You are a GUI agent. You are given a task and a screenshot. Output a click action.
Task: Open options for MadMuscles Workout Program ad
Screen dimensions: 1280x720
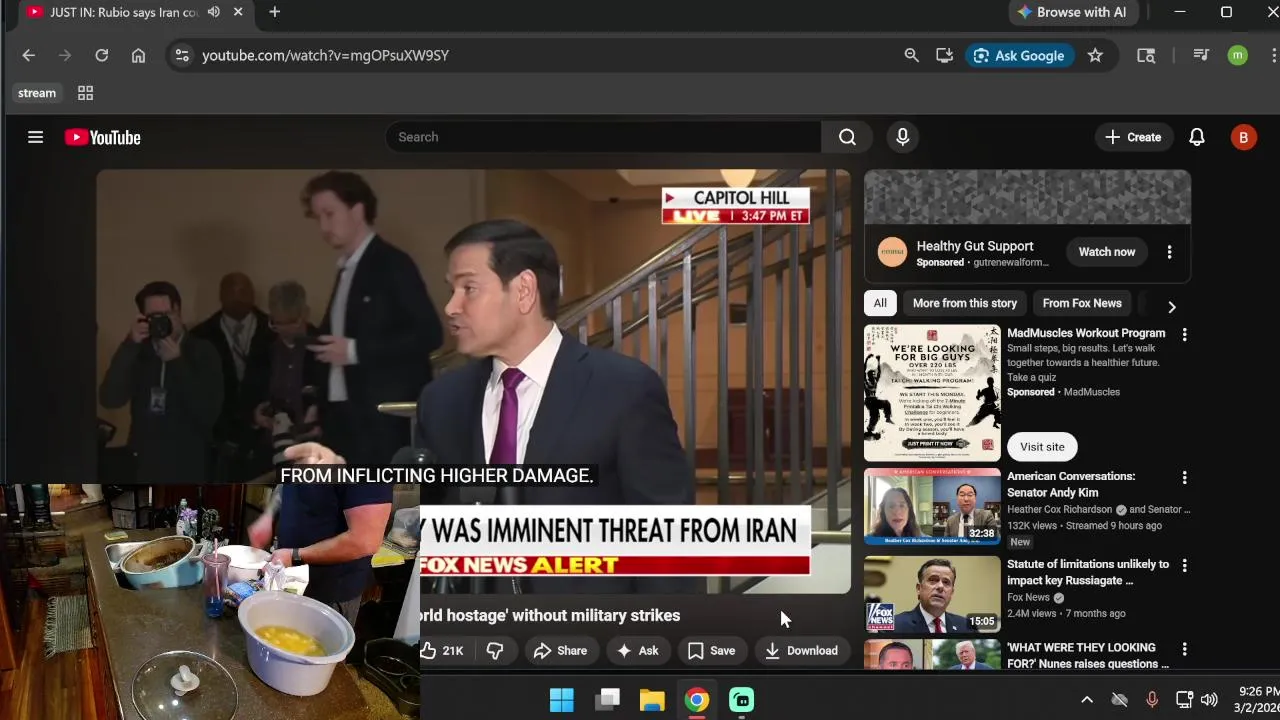(1184, 334)
